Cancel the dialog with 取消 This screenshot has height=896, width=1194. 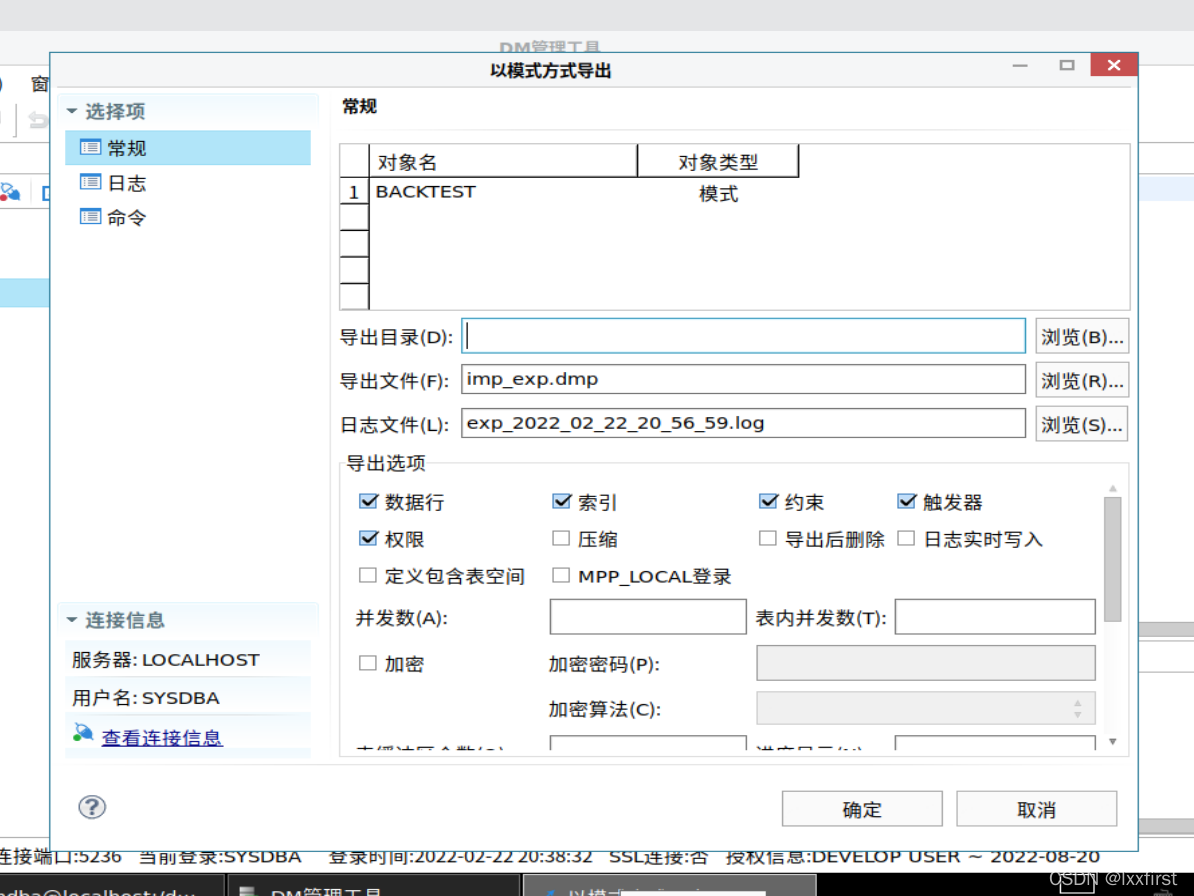[1036, 809]
